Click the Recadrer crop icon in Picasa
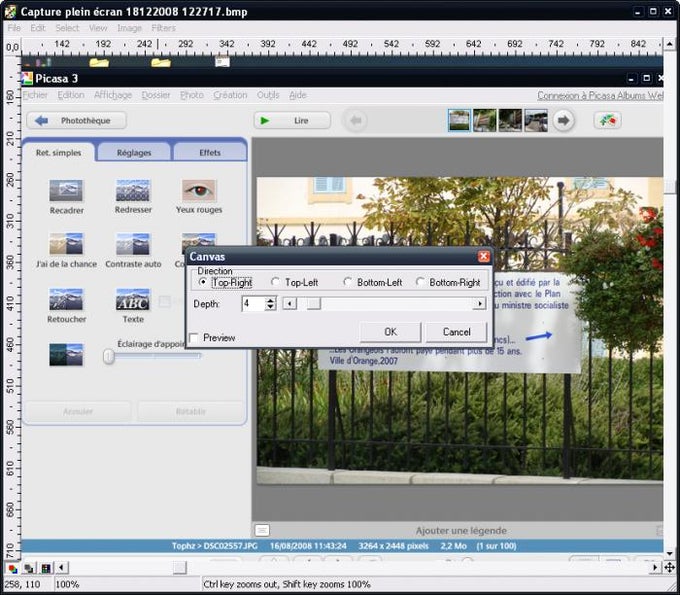 (66, 190)
